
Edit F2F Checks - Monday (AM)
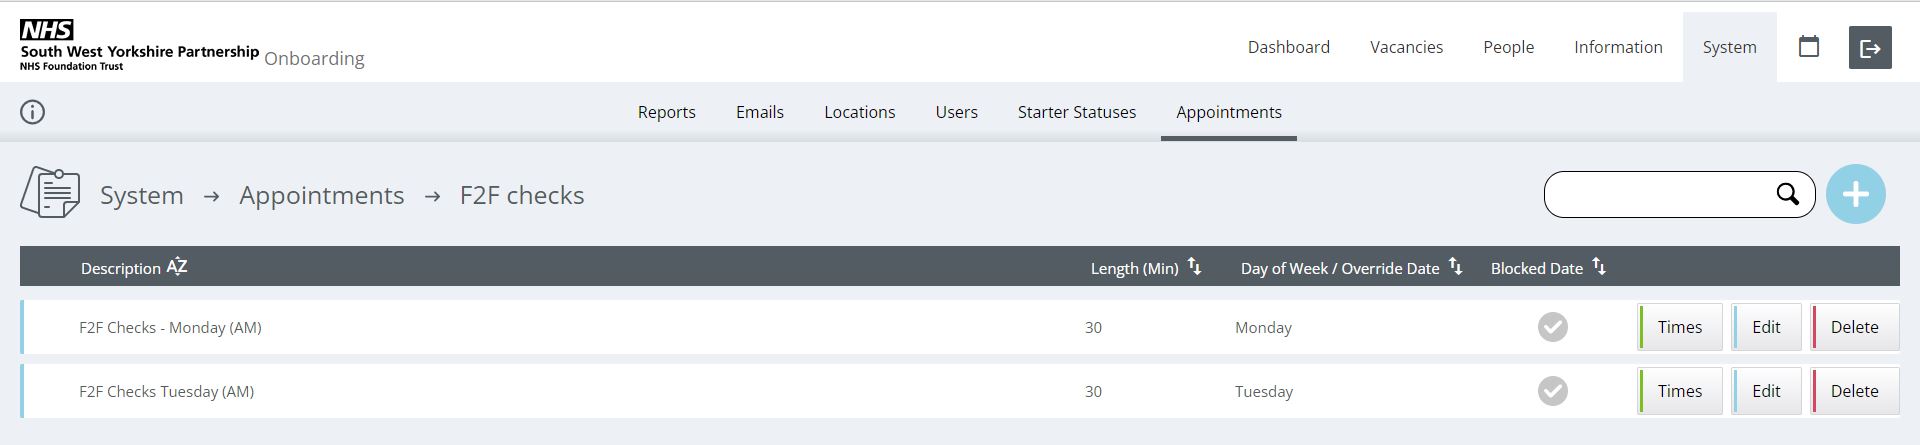pyautogui.click(x=1766, y=327)
